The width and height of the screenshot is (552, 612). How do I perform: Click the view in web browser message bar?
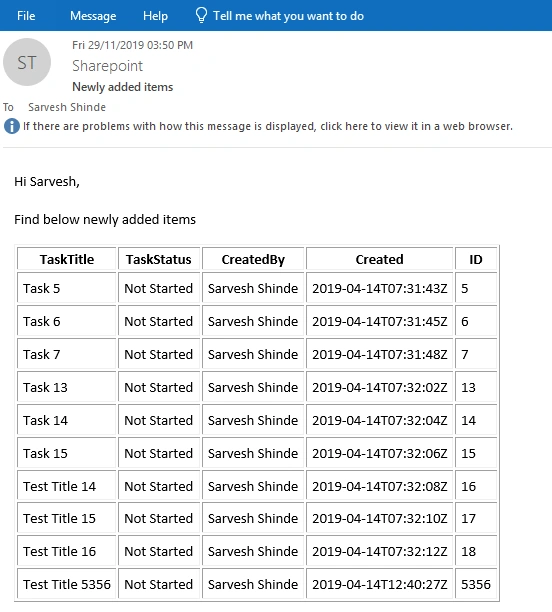[x=268, y=126]
